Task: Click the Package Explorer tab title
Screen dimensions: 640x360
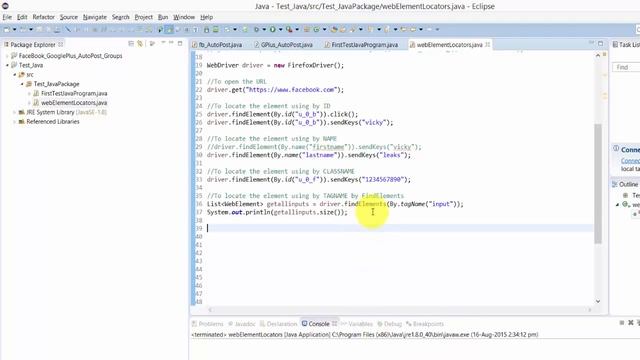Action: (x=33, y=44)
